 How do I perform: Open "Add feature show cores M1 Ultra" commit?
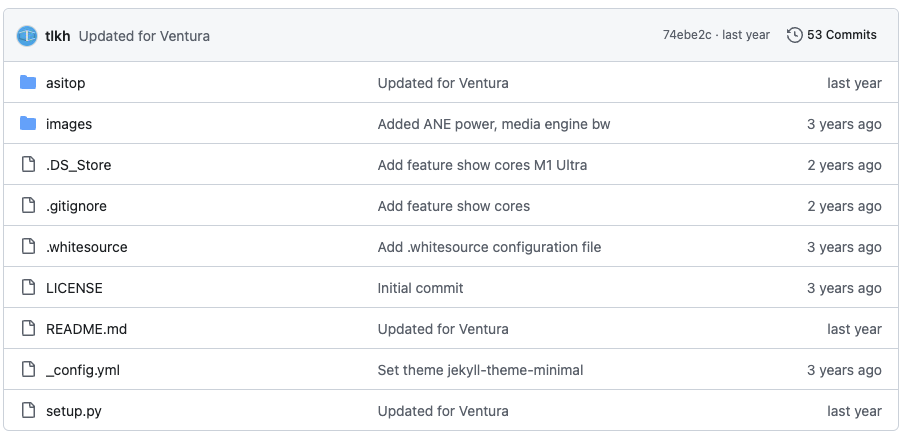point(482,165)
